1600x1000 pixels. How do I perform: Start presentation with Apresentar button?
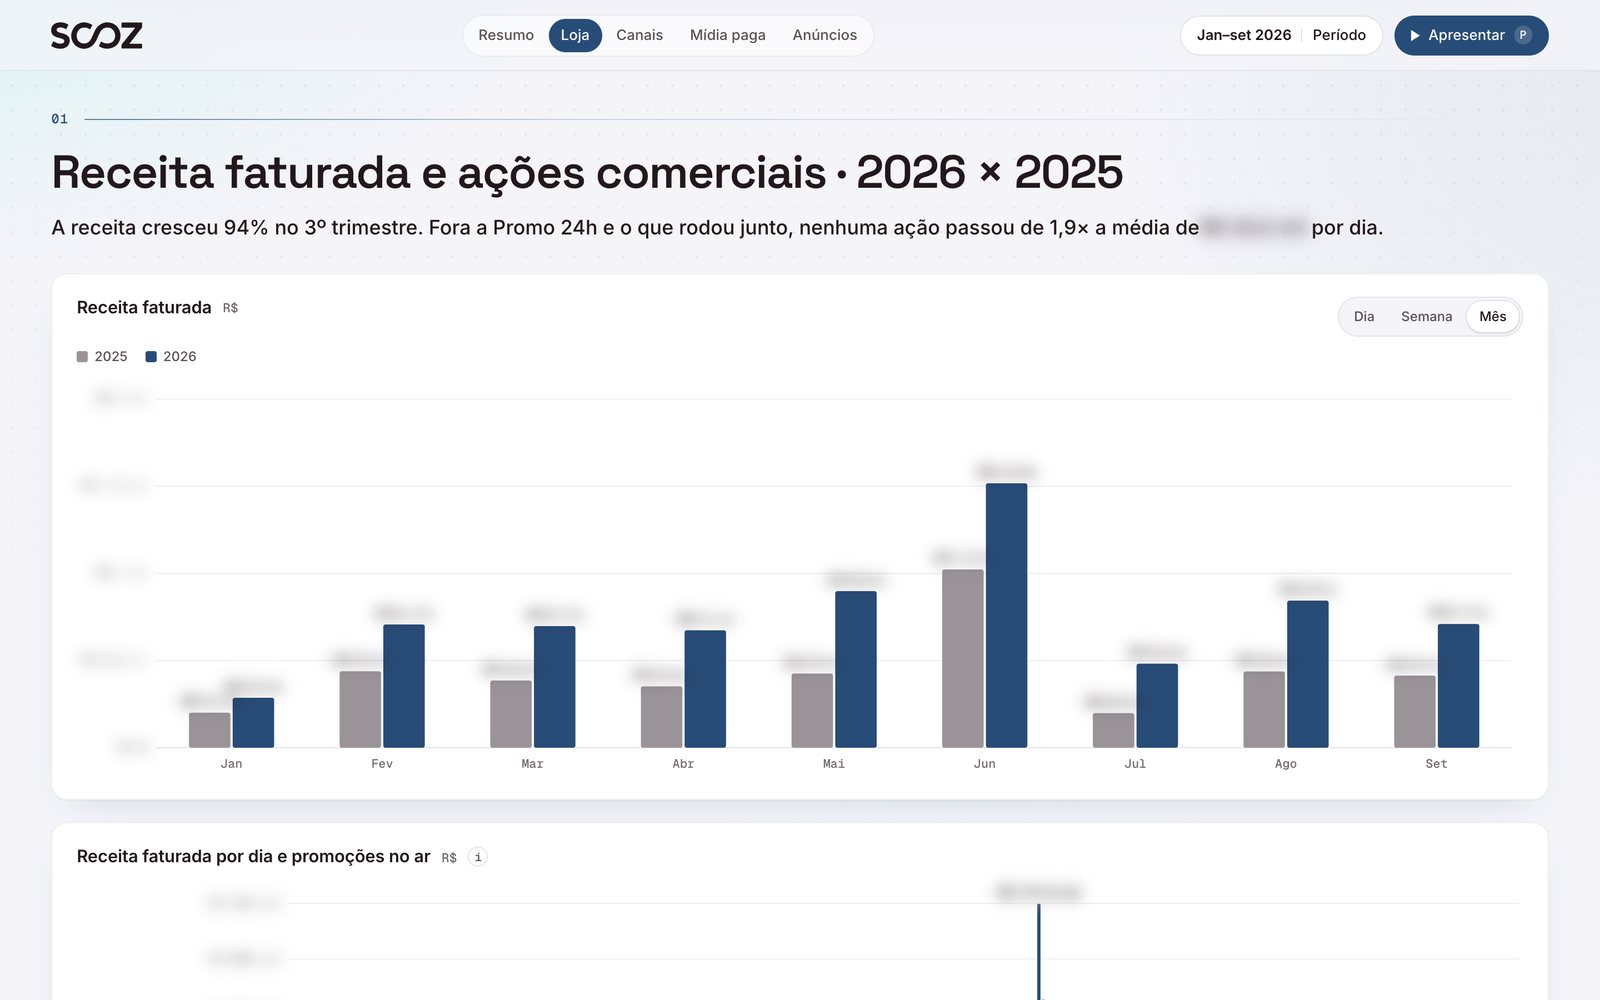click(x=1471, y=35)
